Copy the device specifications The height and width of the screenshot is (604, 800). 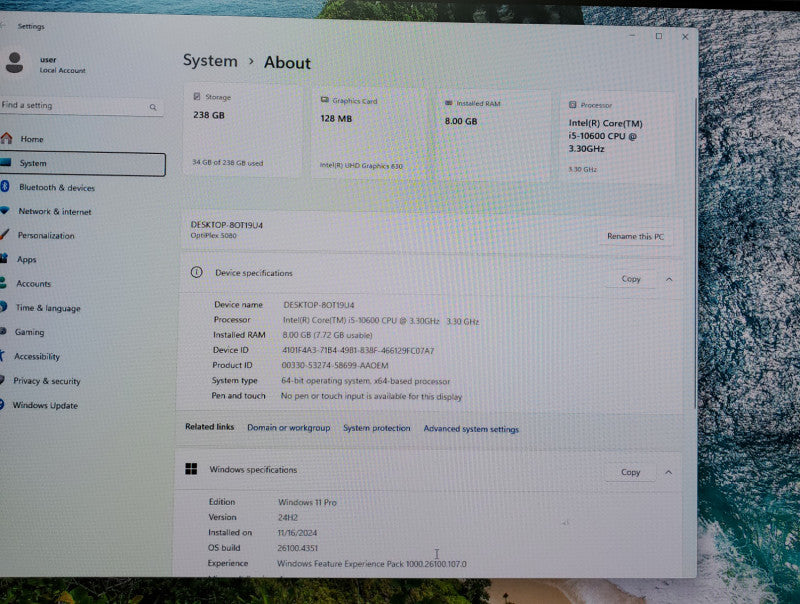click(x=631, y=279)
